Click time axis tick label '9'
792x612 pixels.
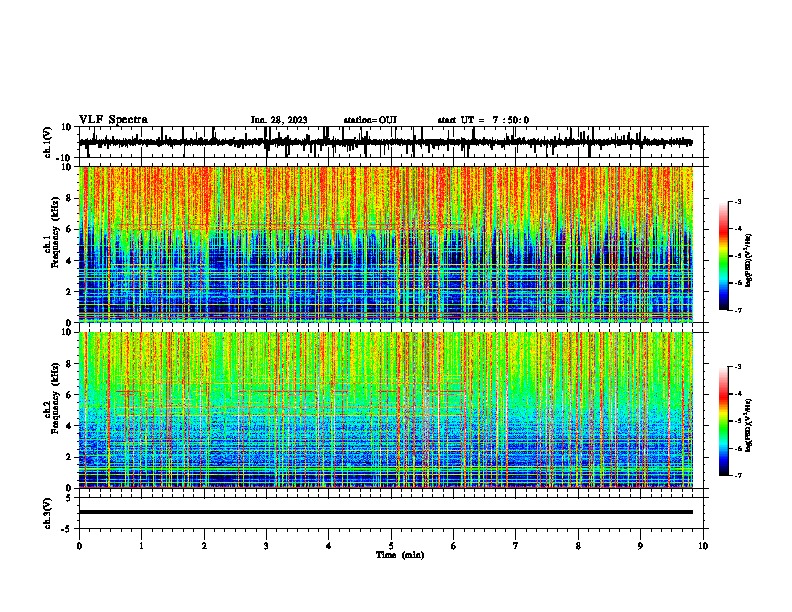pyautogui.click(x=640, y=546)
